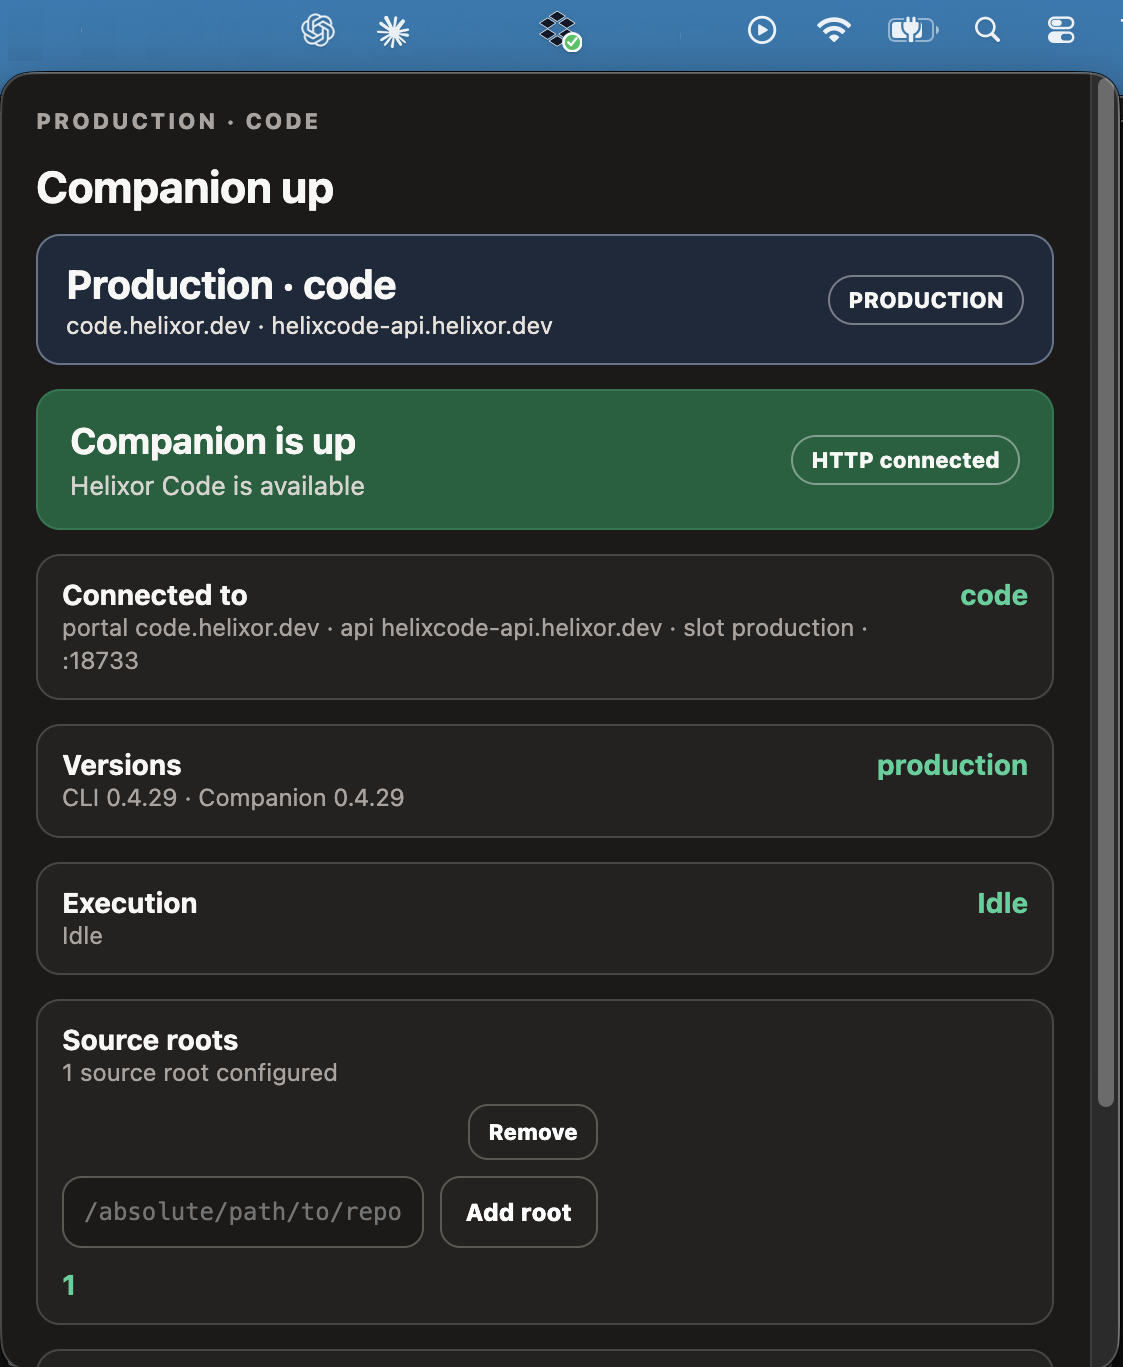Select the green 'code' label in Connected to
This screenshot has height=1367, width=1123.
click(x=994, y=595)
